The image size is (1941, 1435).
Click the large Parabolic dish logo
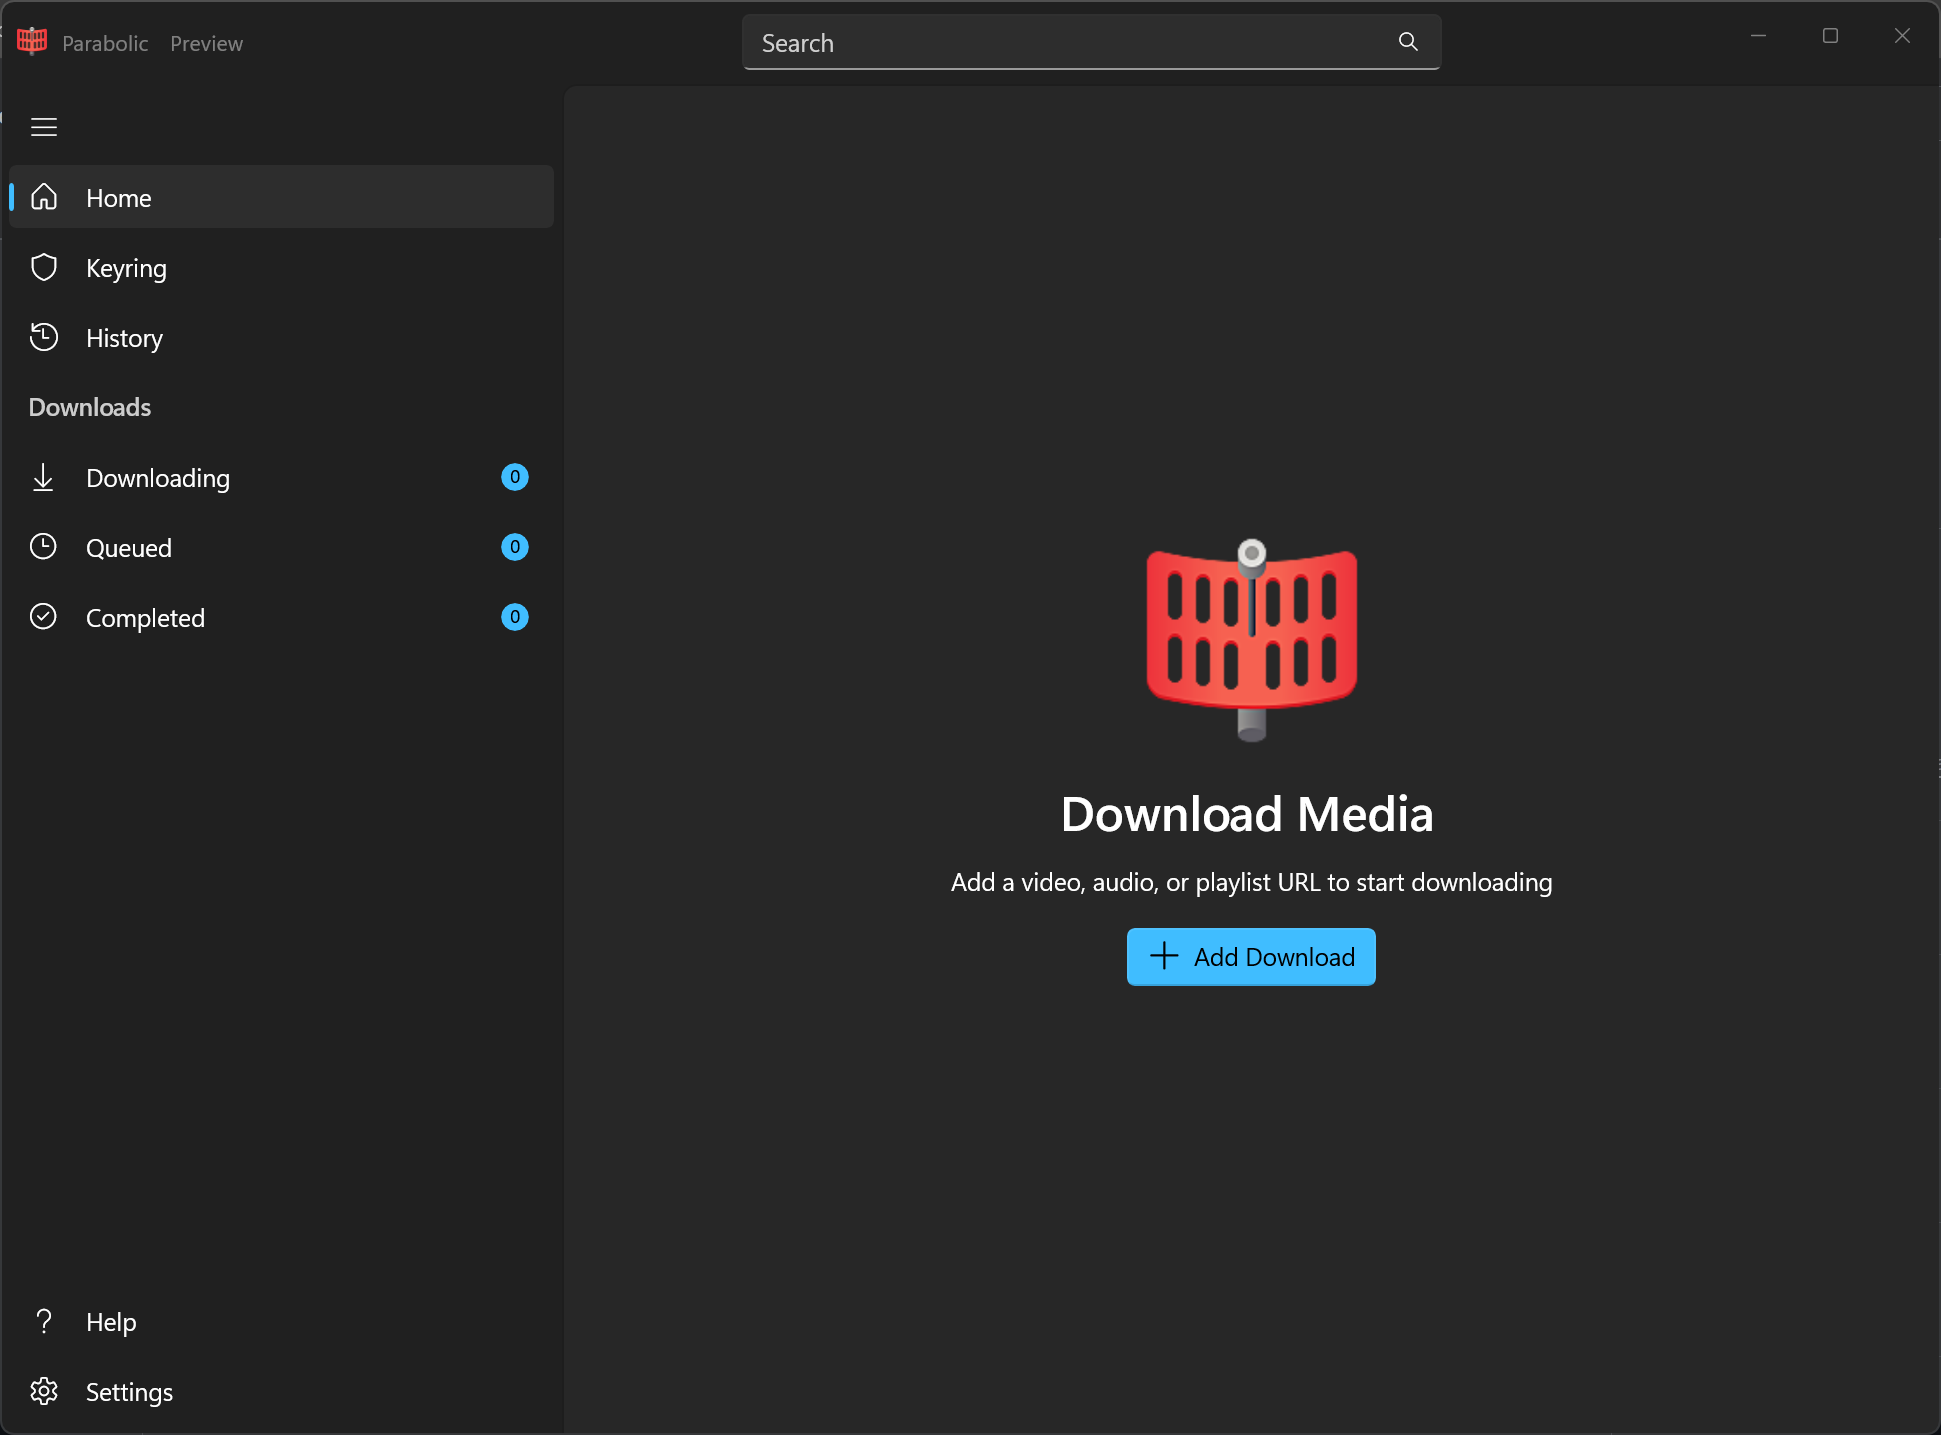1252,641
